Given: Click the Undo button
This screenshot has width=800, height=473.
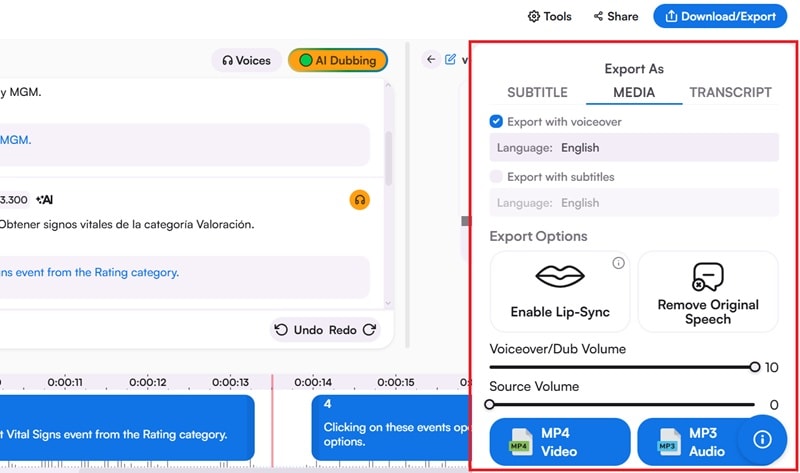Looking at the screenshot, I should click(299, 330).
